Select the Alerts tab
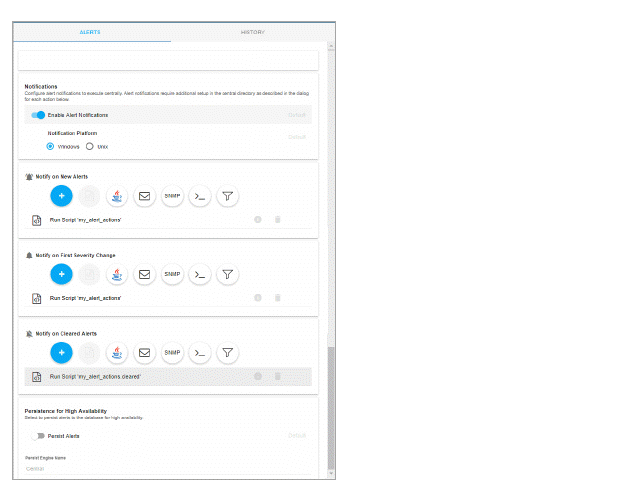The image size is (626, 485). coord(90,32)
